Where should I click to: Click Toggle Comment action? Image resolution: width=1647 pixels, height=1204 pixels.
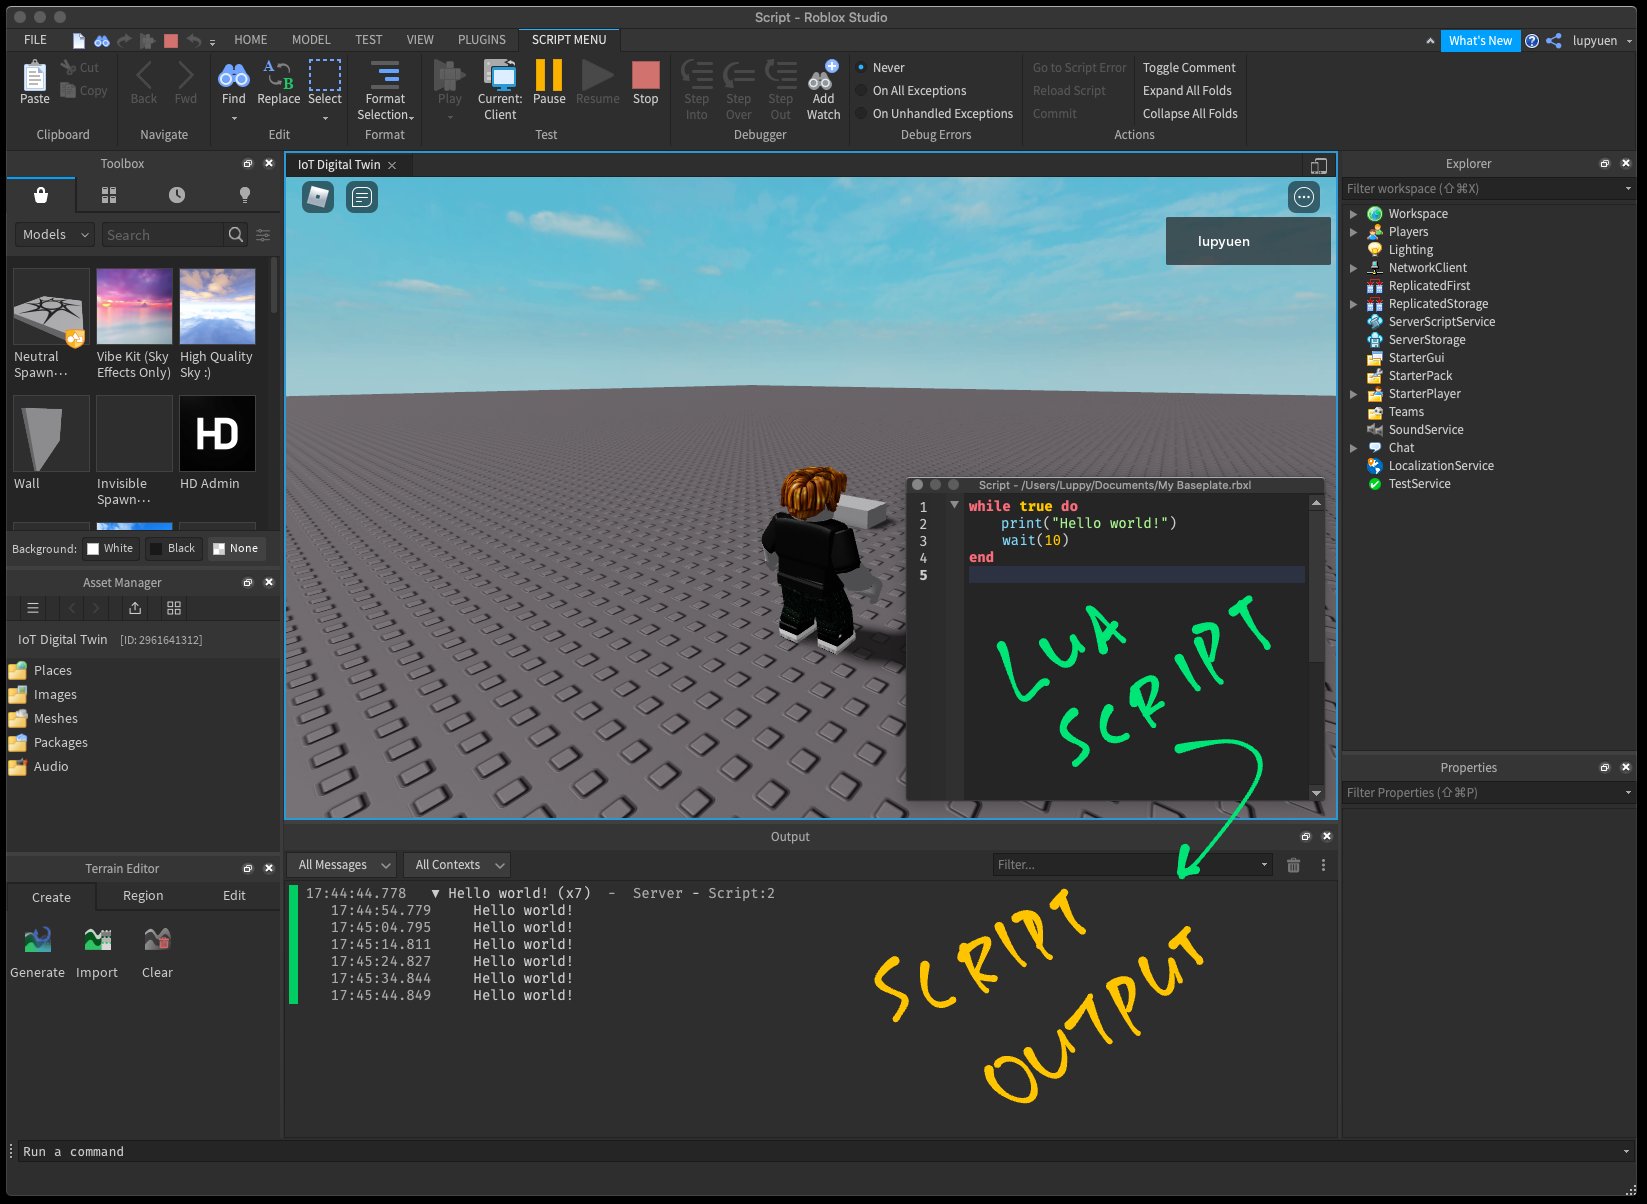pyautogui.click(x=1189, y=68)
